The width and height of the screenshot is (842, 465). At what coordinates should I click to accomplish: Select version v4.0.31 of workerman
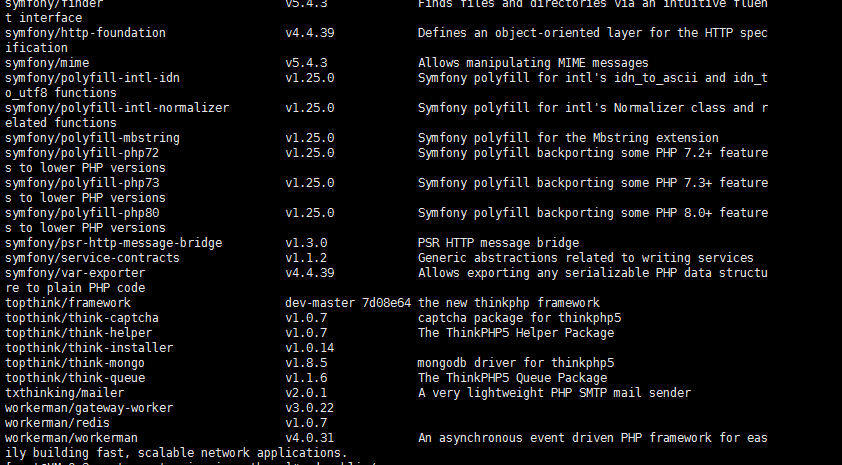pyautogui.click(x=310, y=439)
